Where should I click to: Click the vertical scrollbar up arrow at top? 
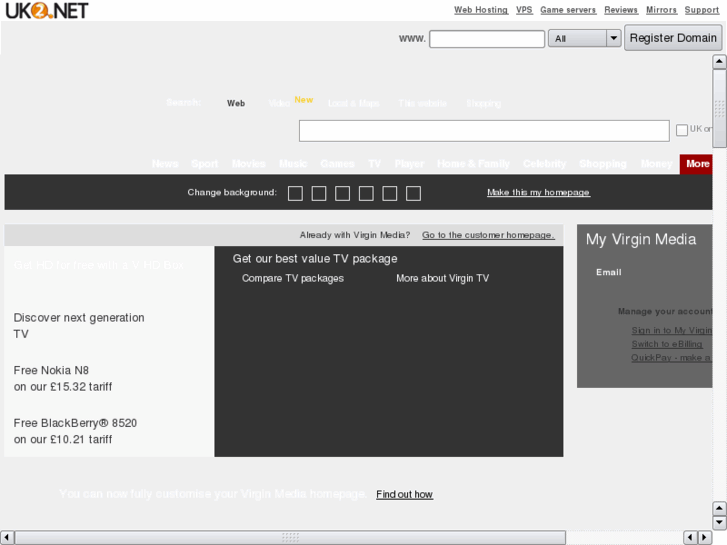pyautogui.click(x=719, y=61)
